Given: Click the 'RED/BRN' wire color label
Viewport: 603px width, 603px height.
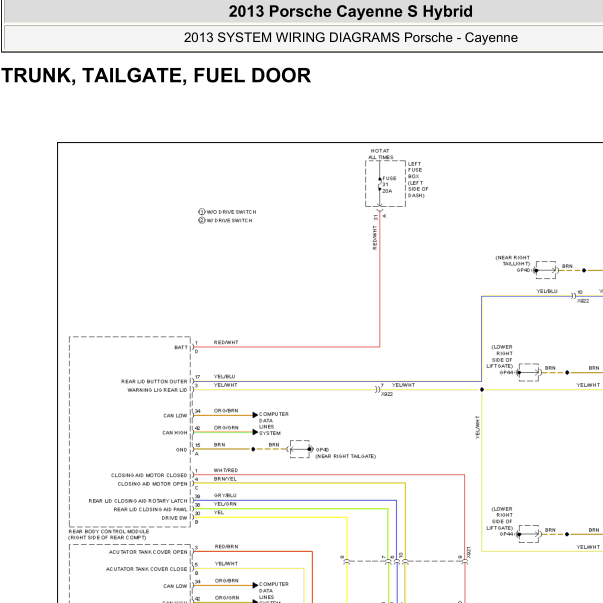Looking at the screenshot, I should 226,546.
